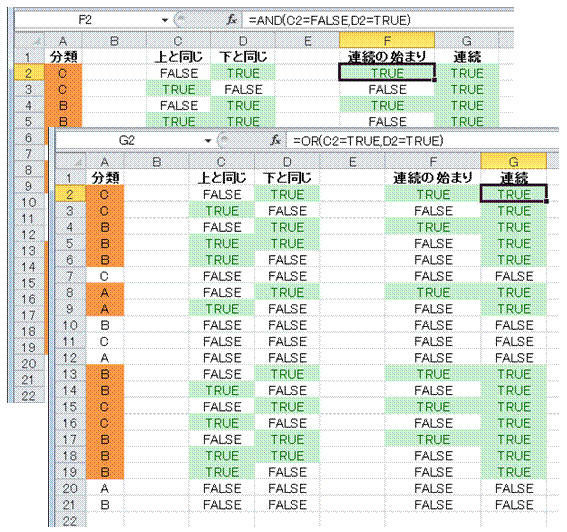Select column F header in upper sheet
The height and width of the screenshot is (532, 567).
(x=387, y=41)
